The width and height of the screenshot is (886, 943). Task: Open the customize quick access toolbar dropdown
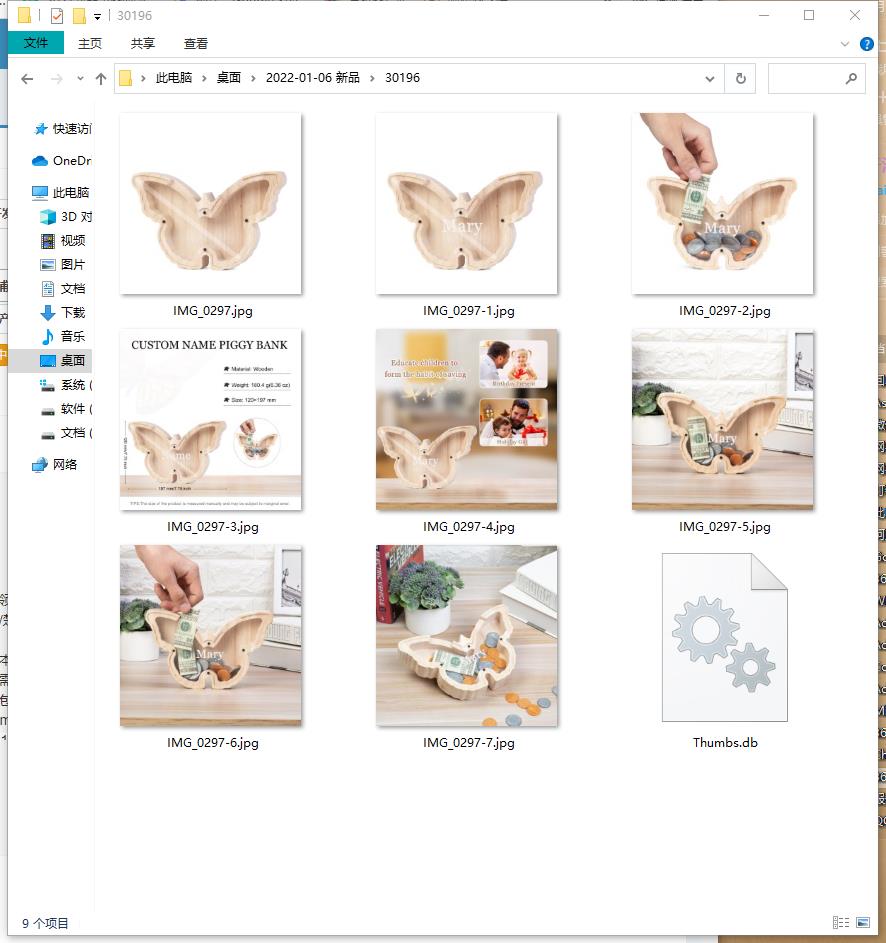coord(97,16)
